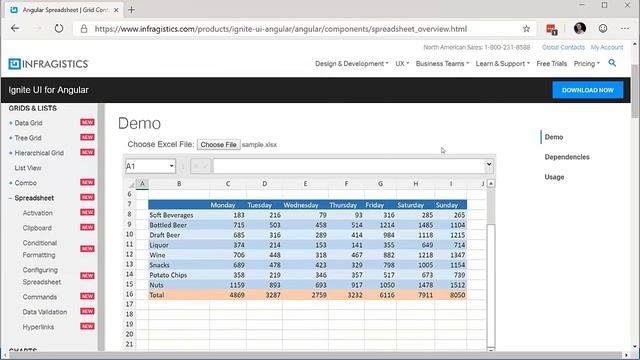Click the page vertical scrollbar thumb
640x360 pixels.
point(635,91)
